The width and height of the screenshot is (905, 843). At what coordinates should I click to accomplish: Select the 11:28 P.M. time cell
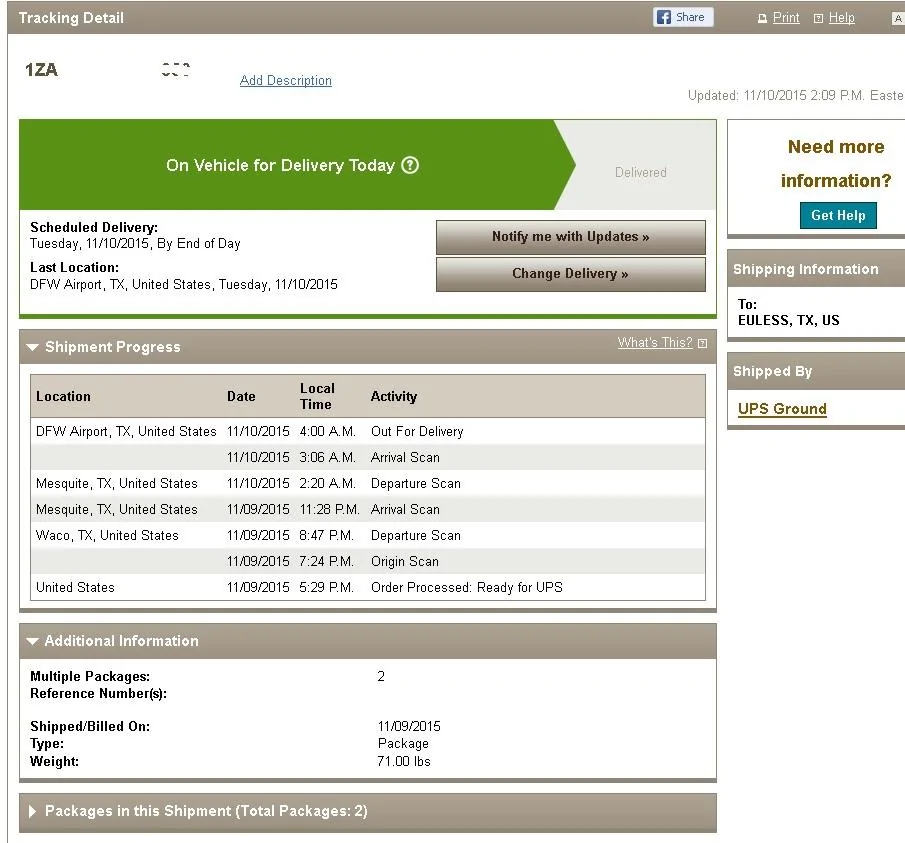(x=330, y=509)
